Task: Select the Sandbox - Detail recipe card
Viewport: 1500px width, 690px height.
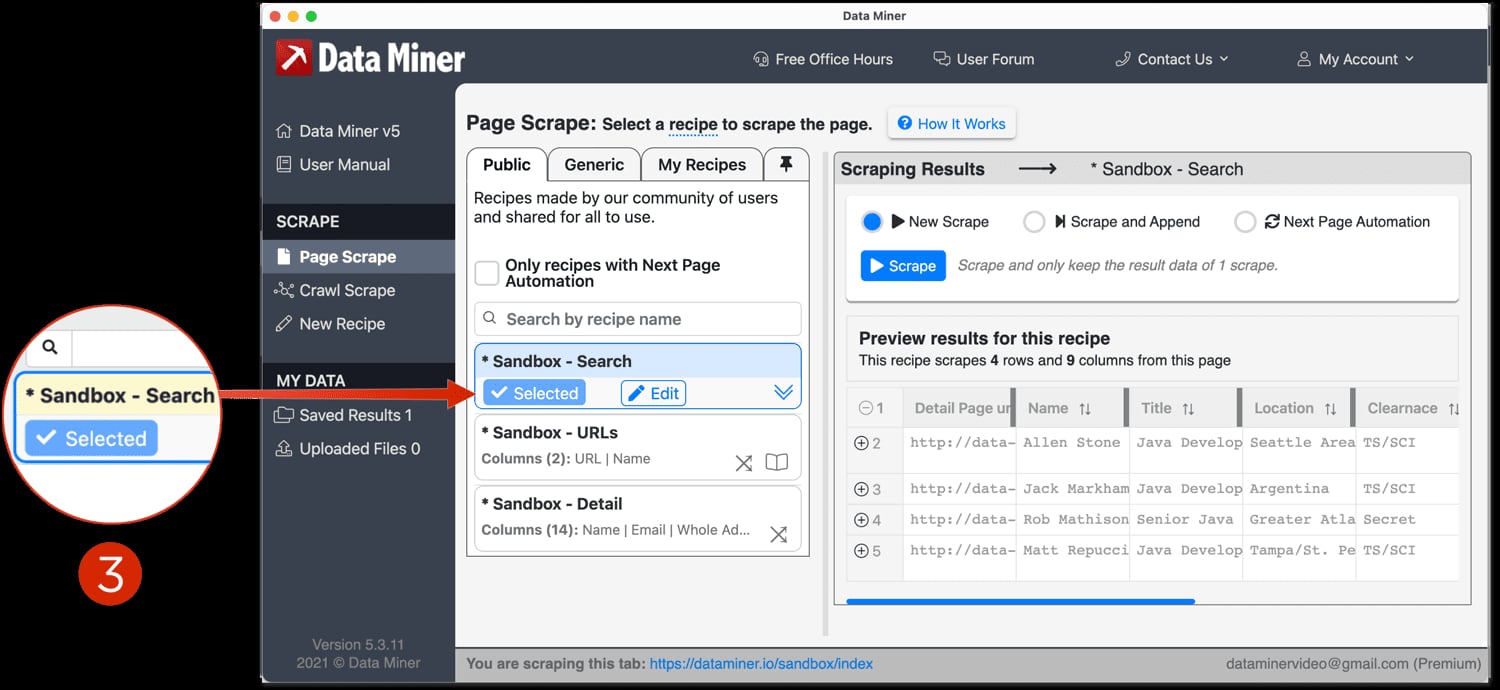Action: pyautogui.click(x=638, y=518)
